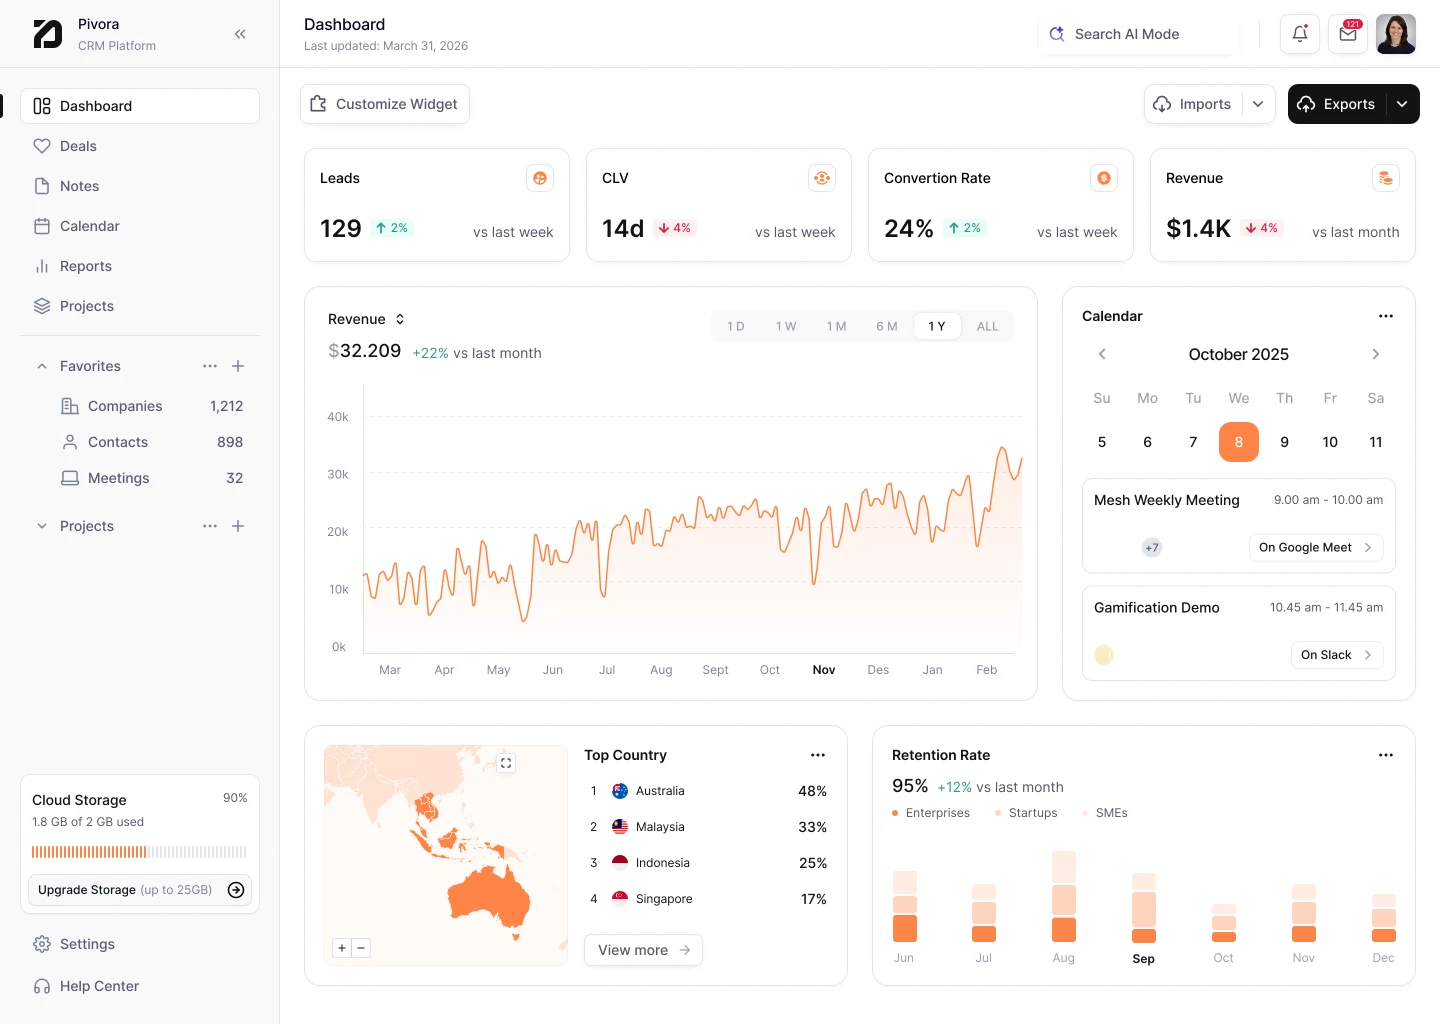
Task: Click the Convertion Rate card icon
Action: pyautogui.click(x=1104, y=178)
